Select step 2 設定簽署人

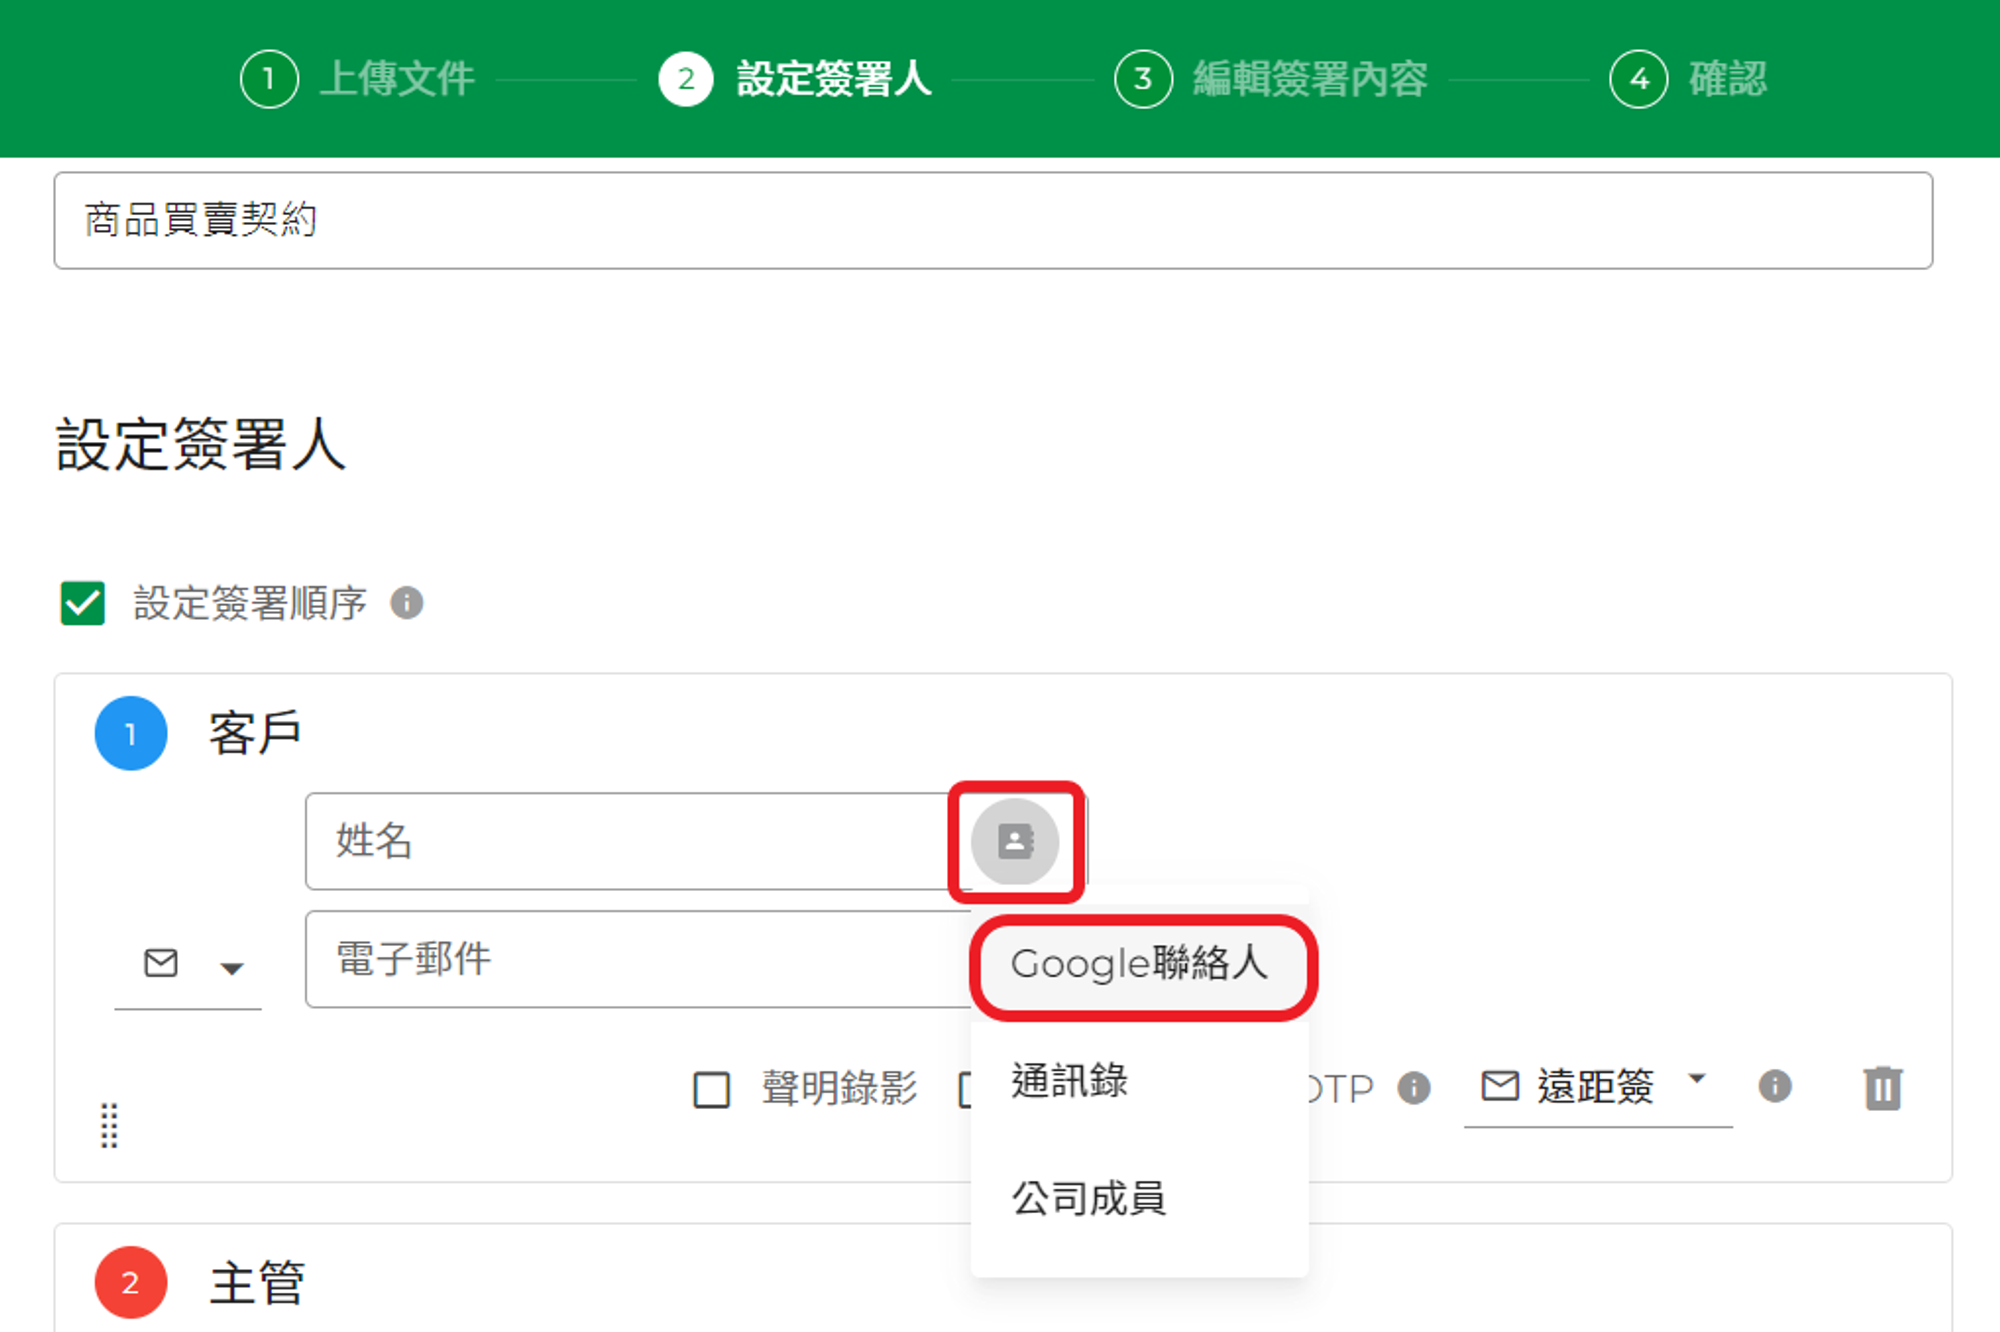point(796,79)
